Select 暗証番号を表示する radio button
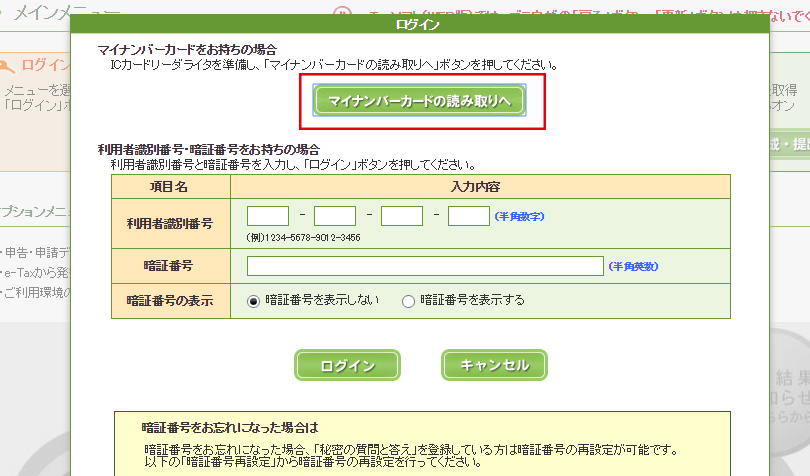This screenshot has height=476, width=810. pos(408,301)
